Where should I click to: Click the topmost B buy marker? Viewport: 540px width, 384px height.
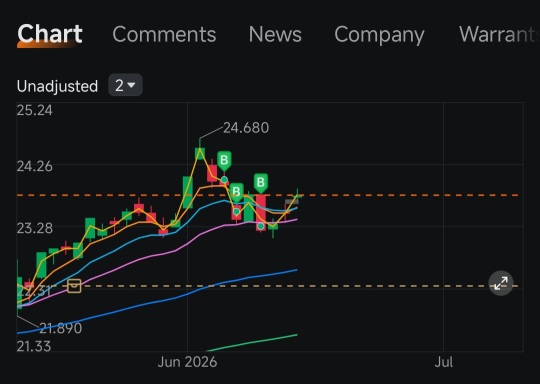point(224,161)
